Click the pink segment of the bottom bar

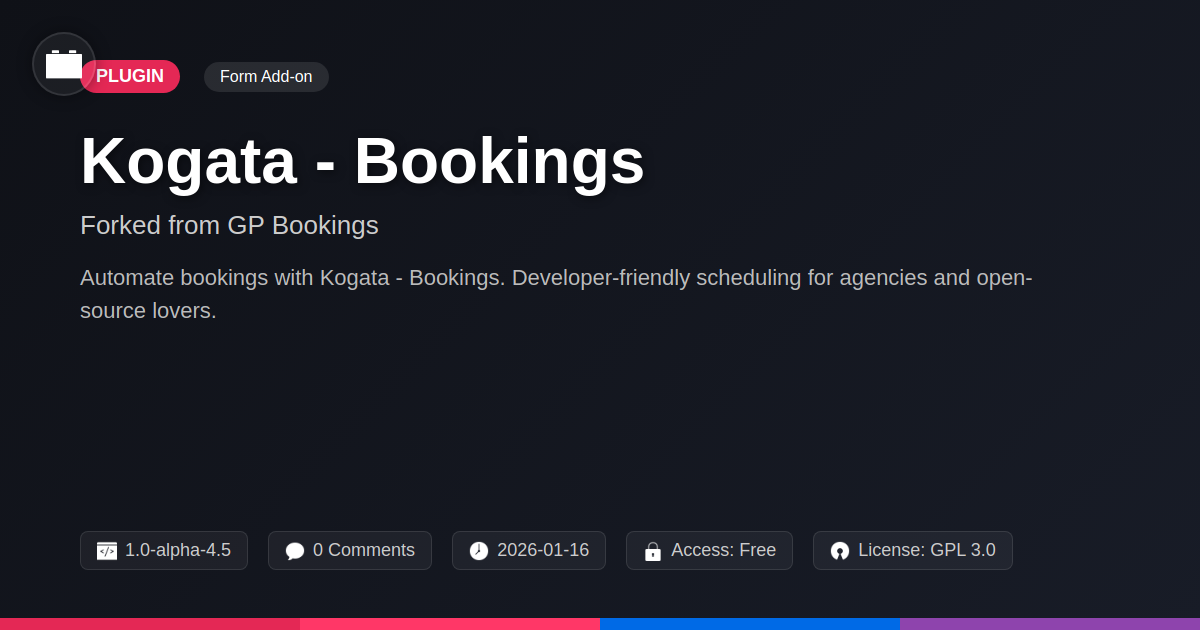pyautogui.click(x=450, y=623)
